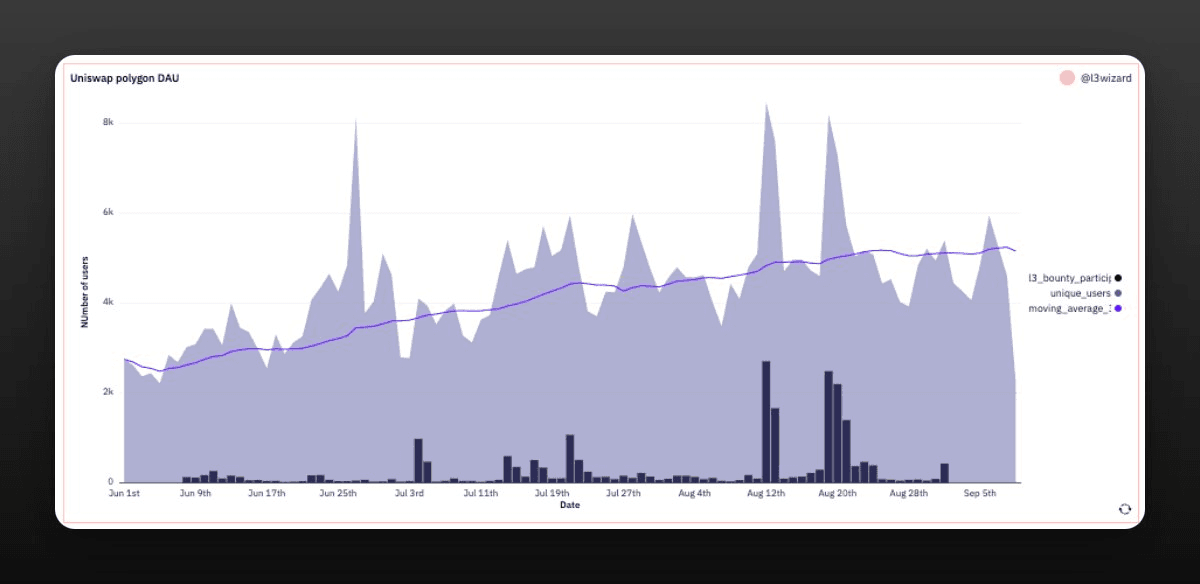This screenshot has width=1200, height=584.
Task: Open the @l3wizard profile link
Action: (1105, 78)
